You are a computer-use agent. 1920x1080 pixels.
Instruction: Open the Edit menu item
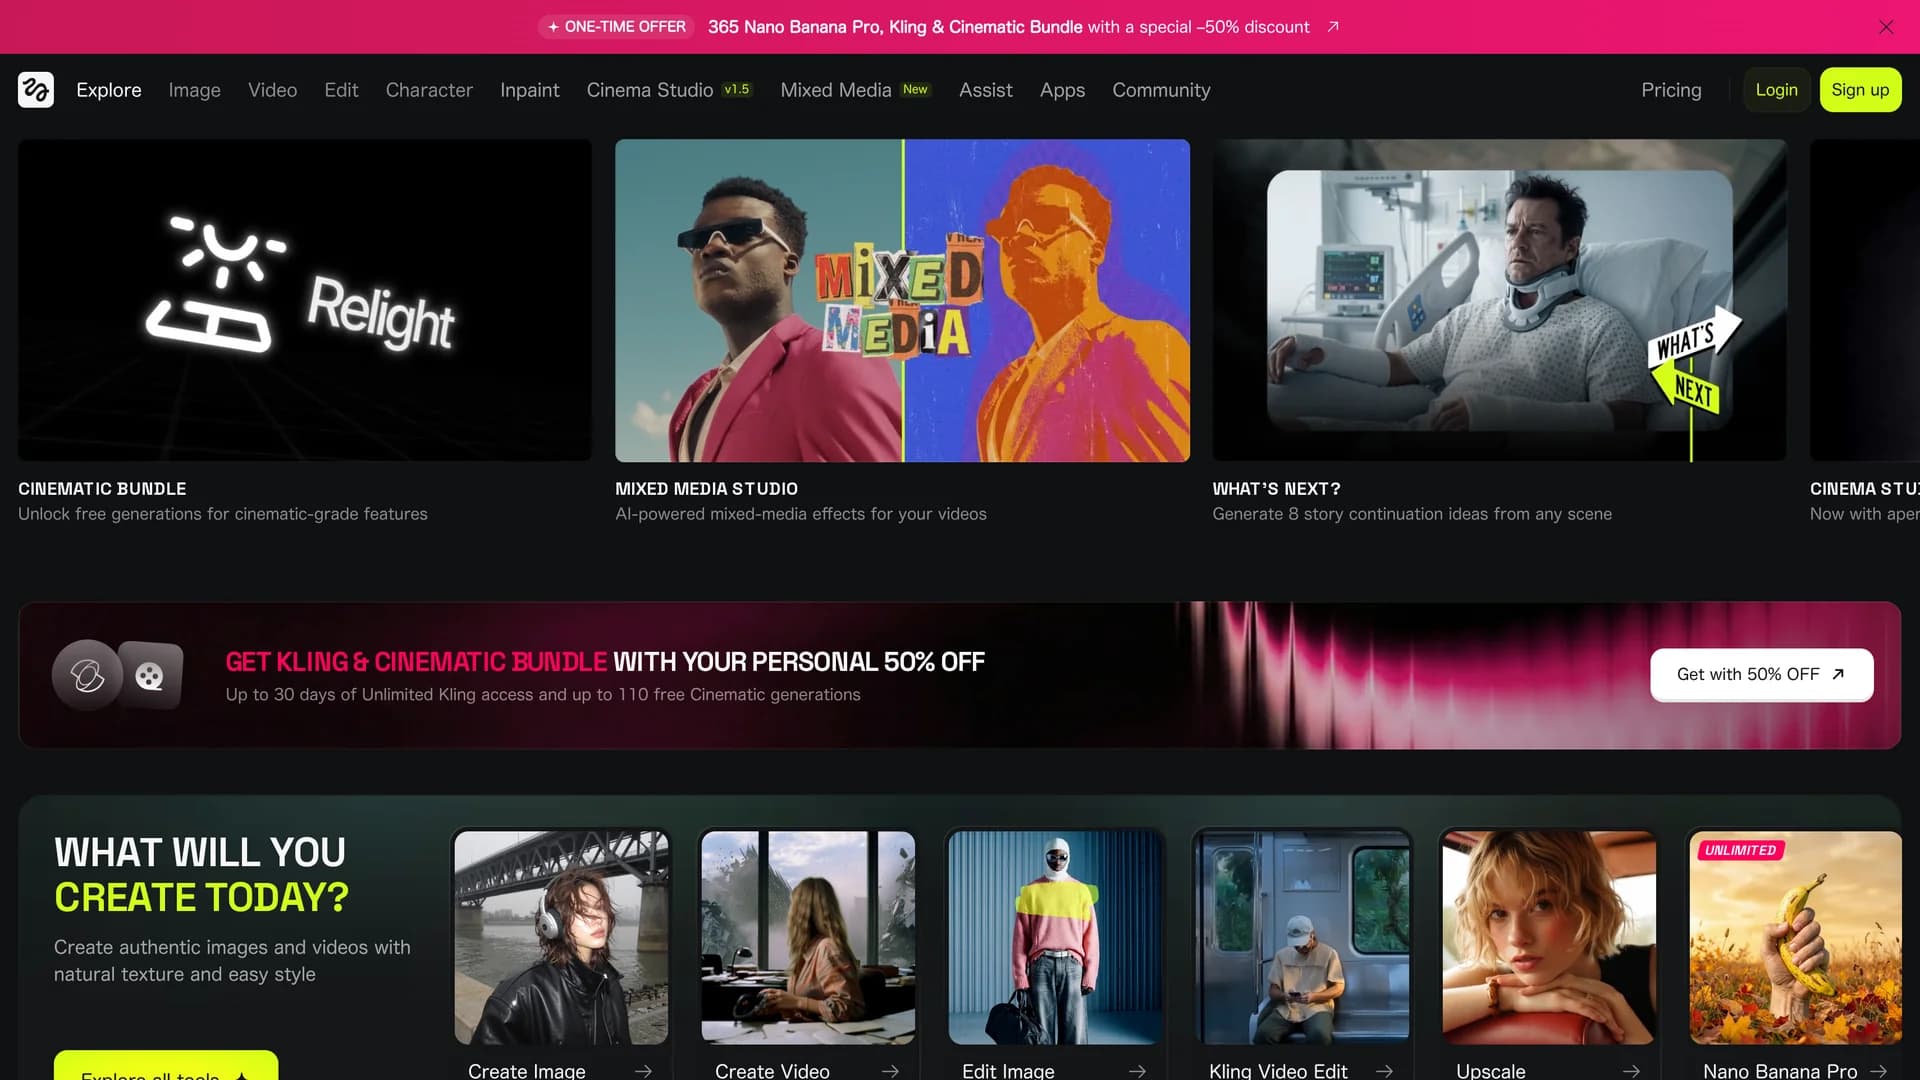(x=341, y=90)
